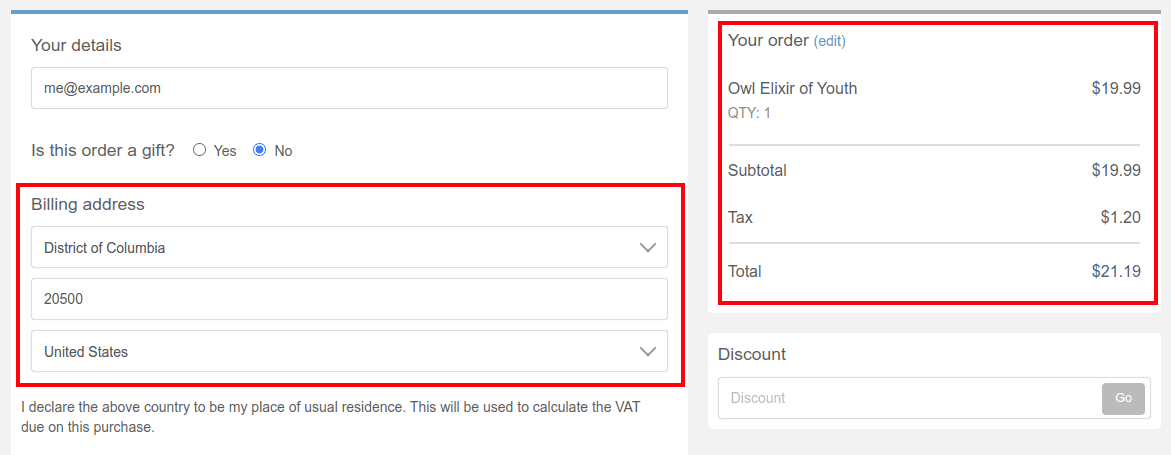Select the No gift radio button
Screen dimensions: 1171x455
(x=260, y=150)
